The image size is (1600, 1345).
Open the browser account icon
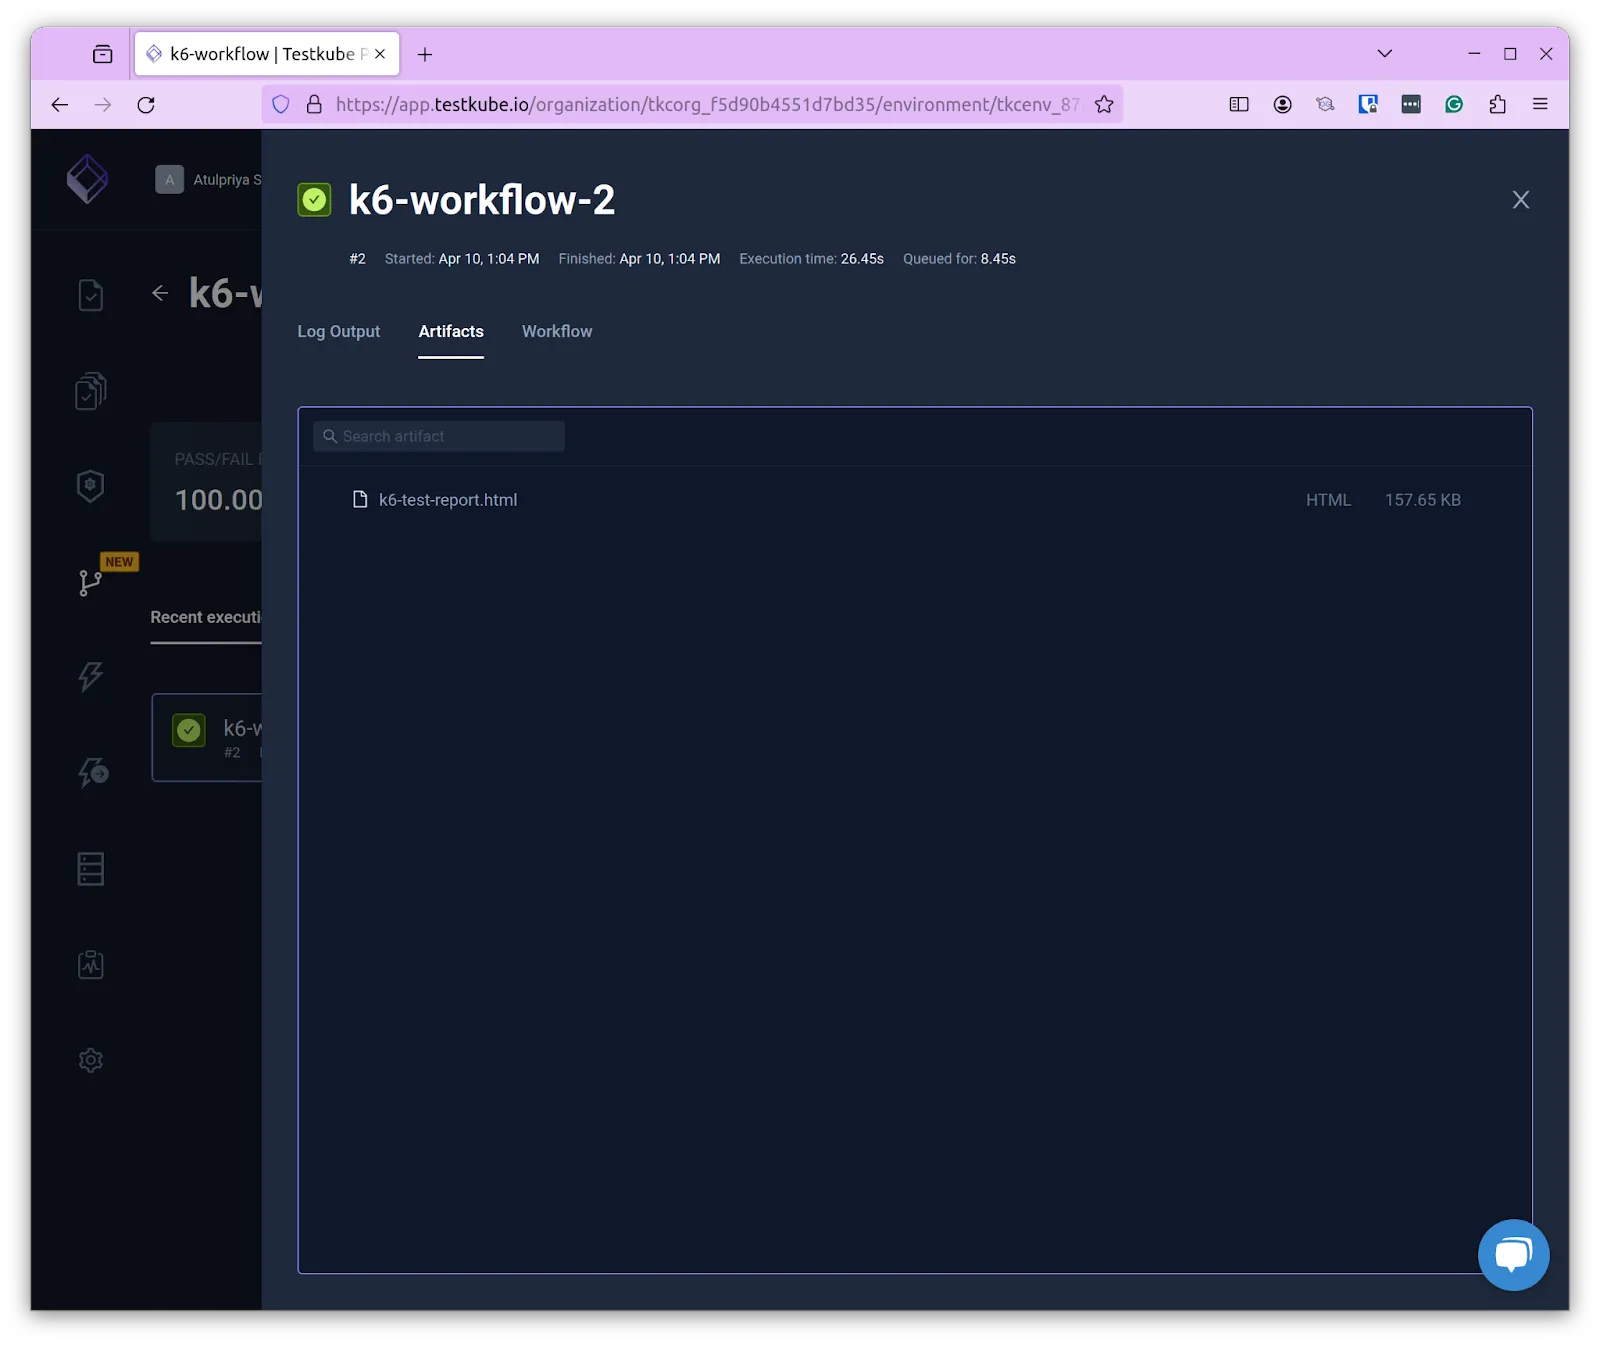pyautogui.click(x=1282, y=104)
